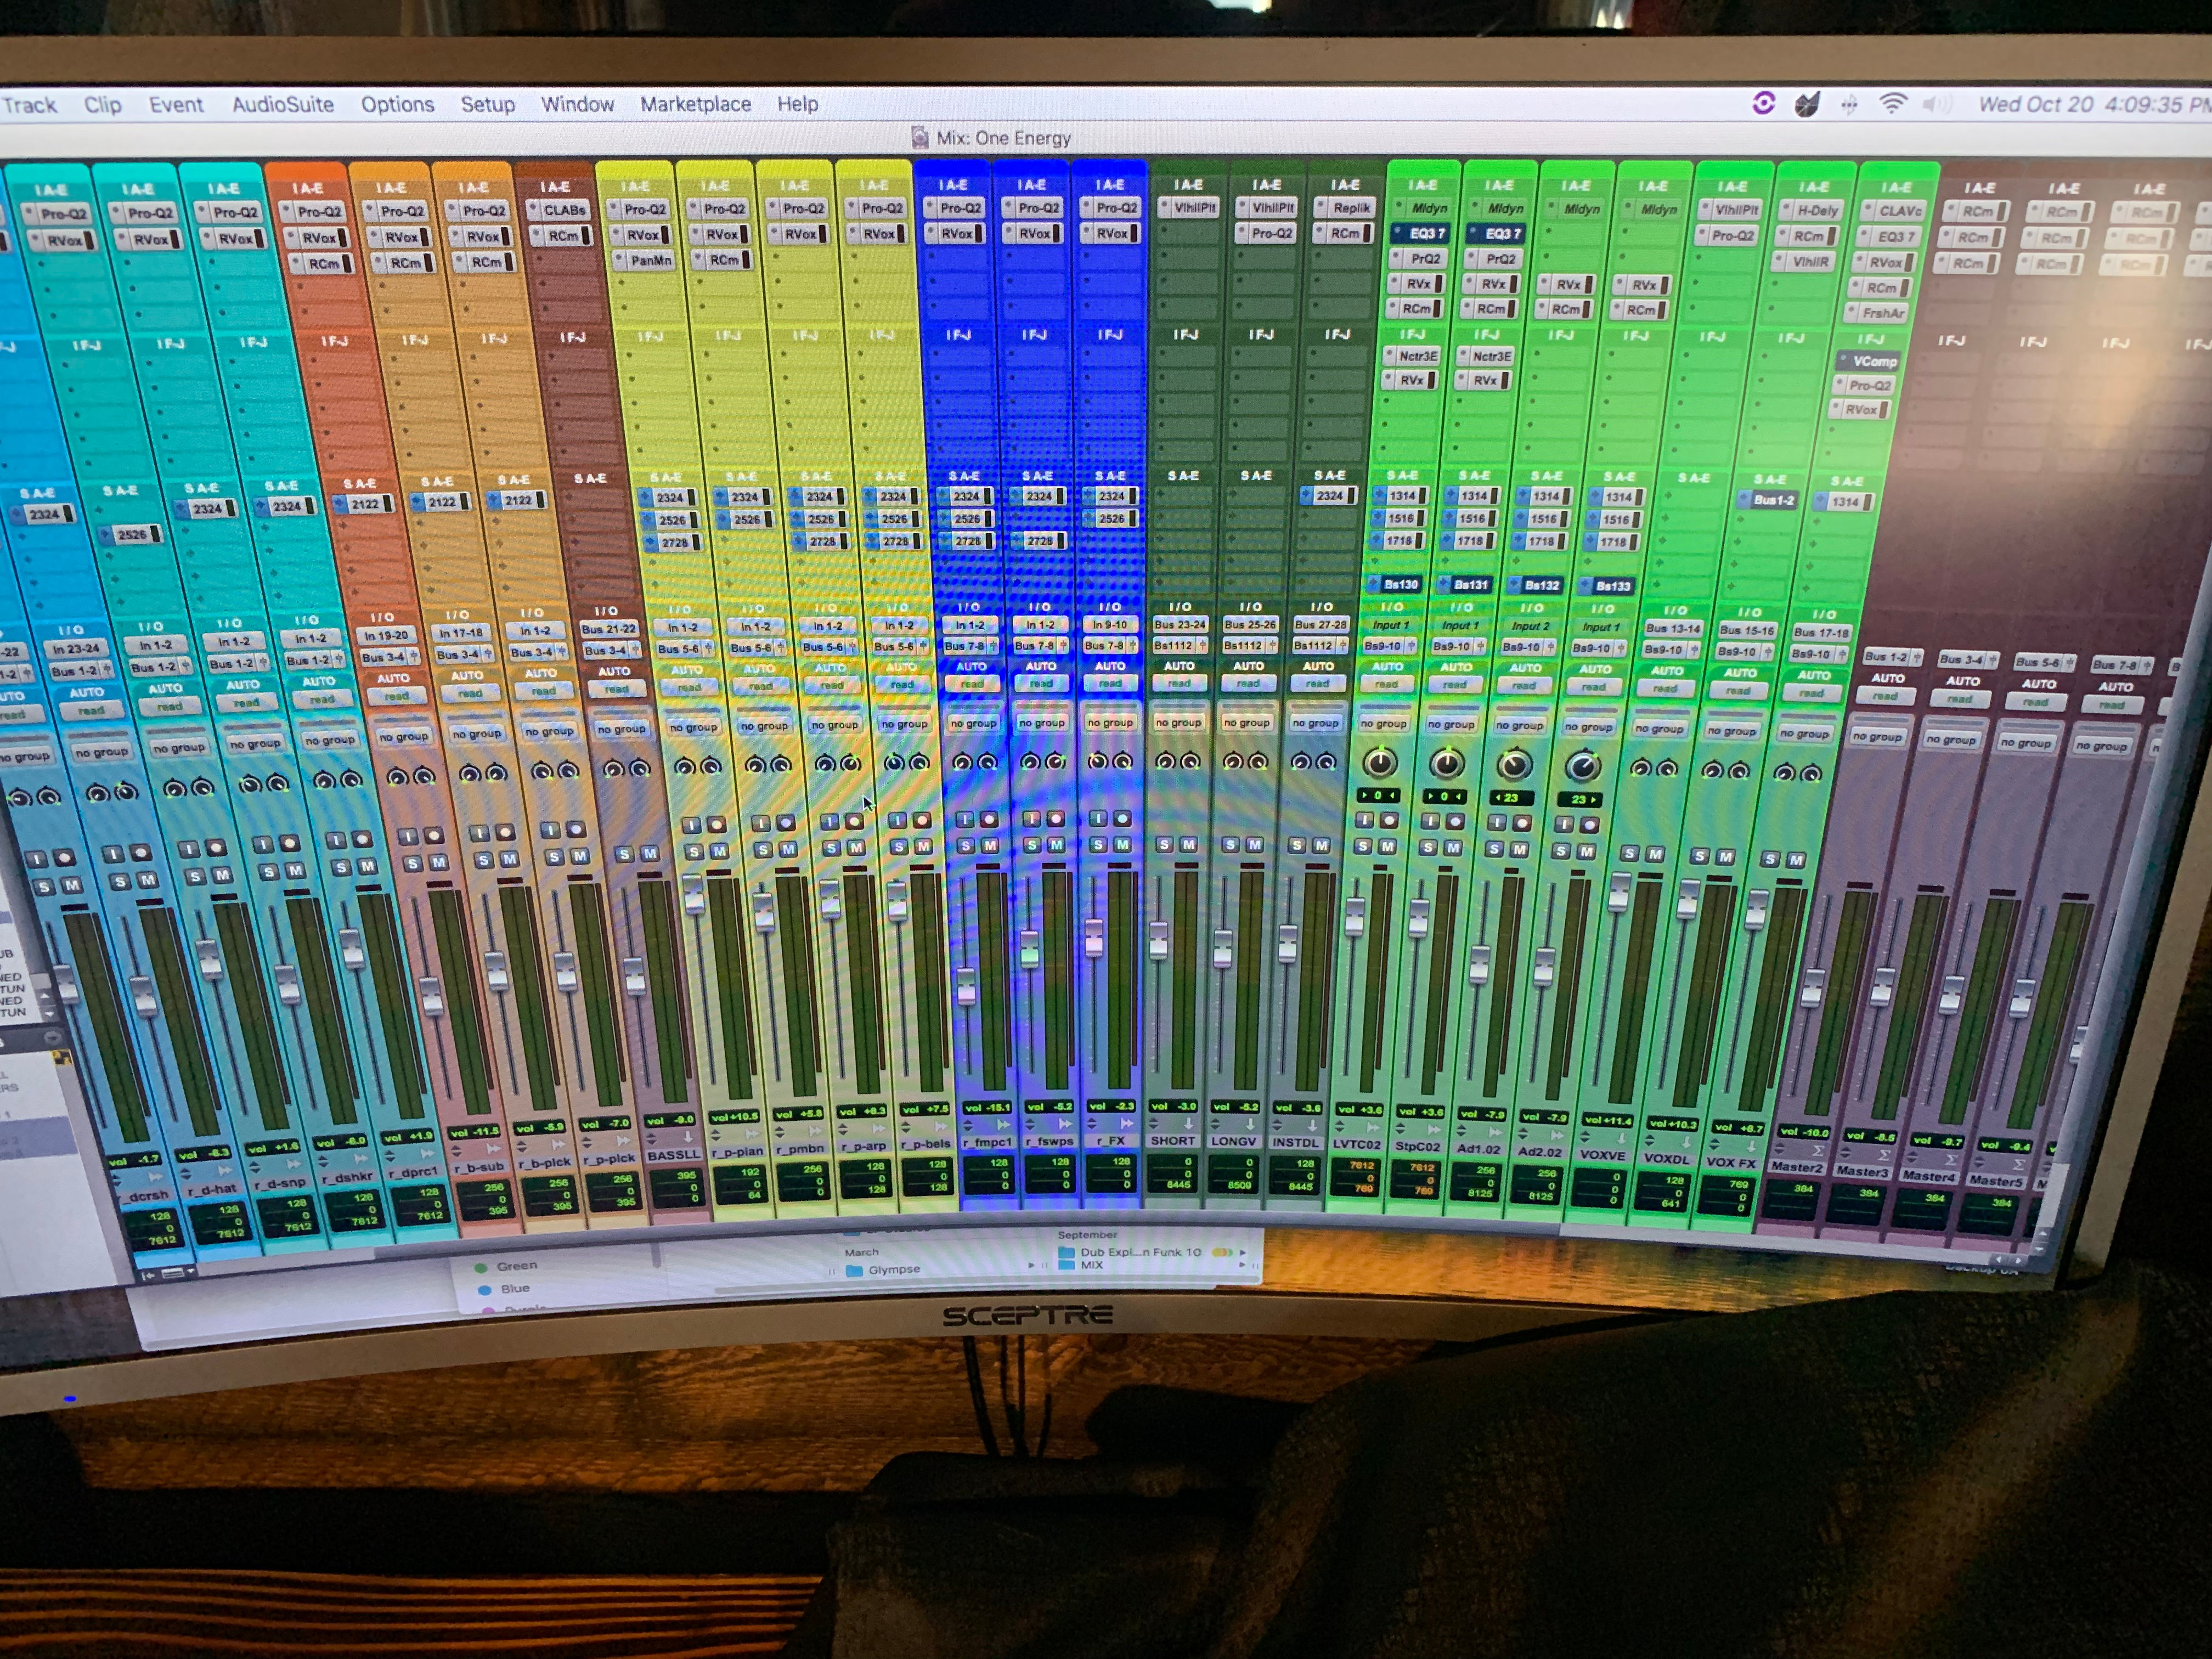This screenshot has height=1659, width=2212.
Task: Arm the Ad2.02 track for recording
Action: coord(1589,825)
